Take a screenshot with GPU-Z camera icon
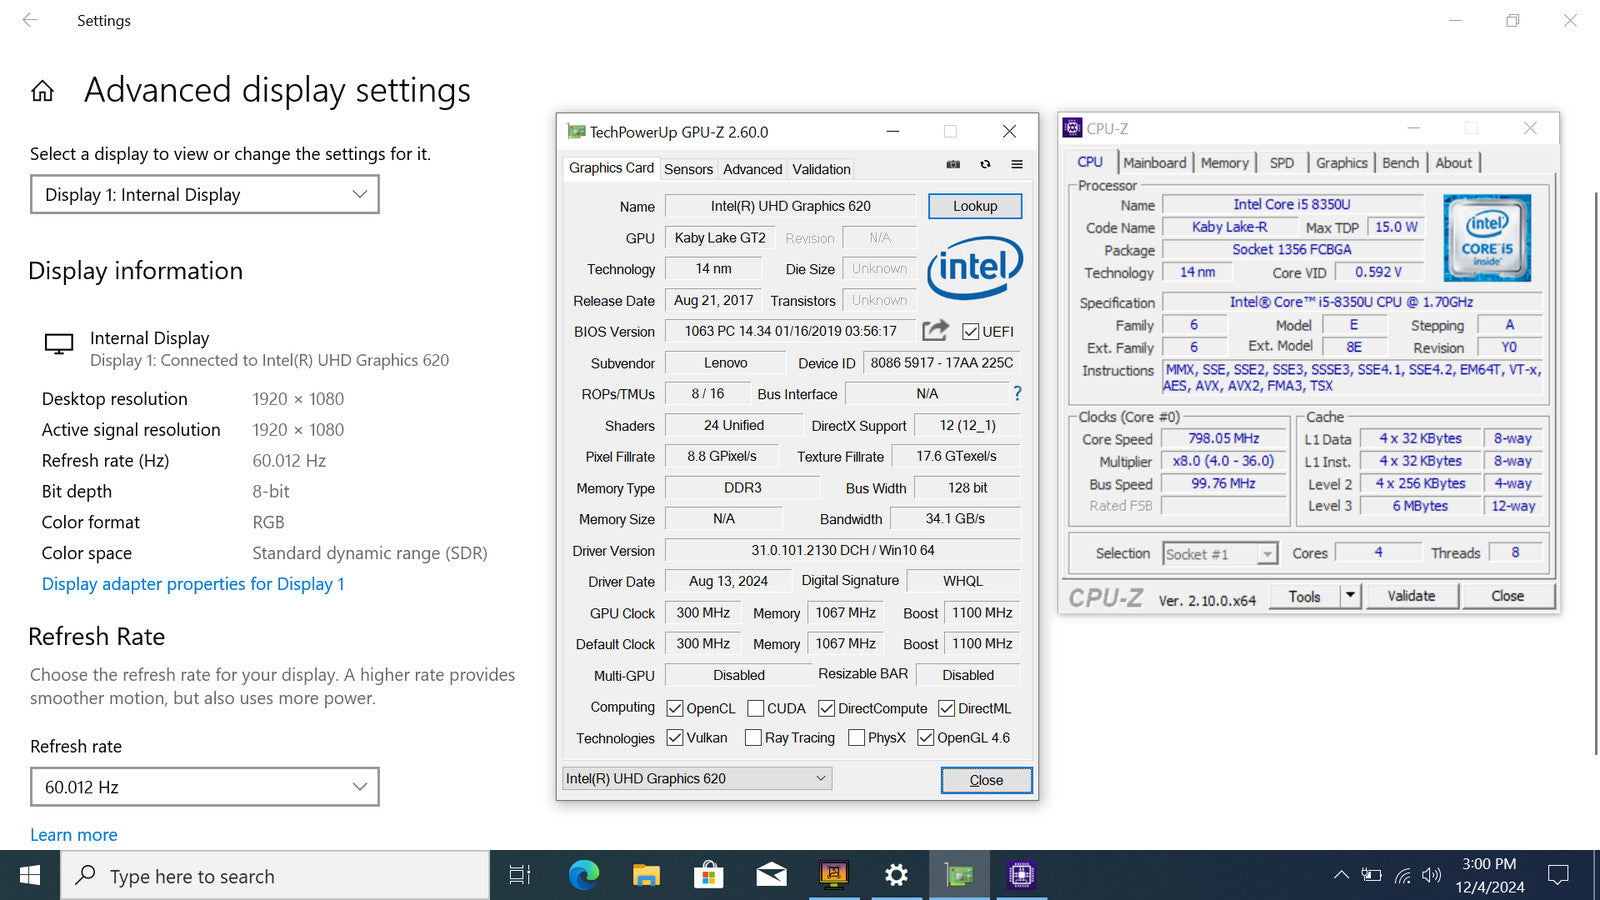Image resolution: width=1600 pixels, height=900 pixels. point(953,164)
